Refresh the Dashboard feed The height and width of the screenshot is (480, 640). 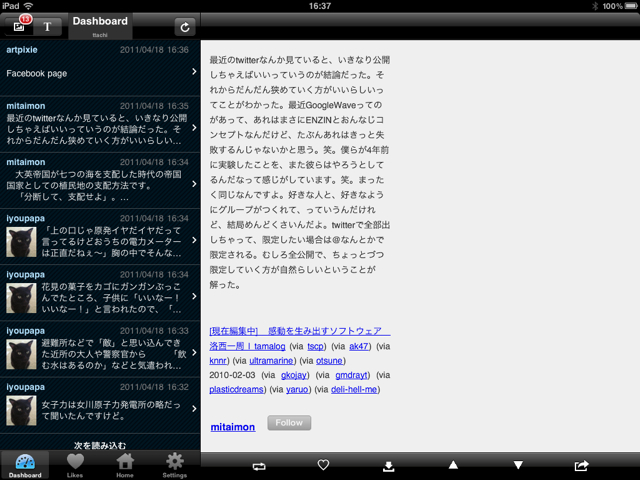pos(183,27)
